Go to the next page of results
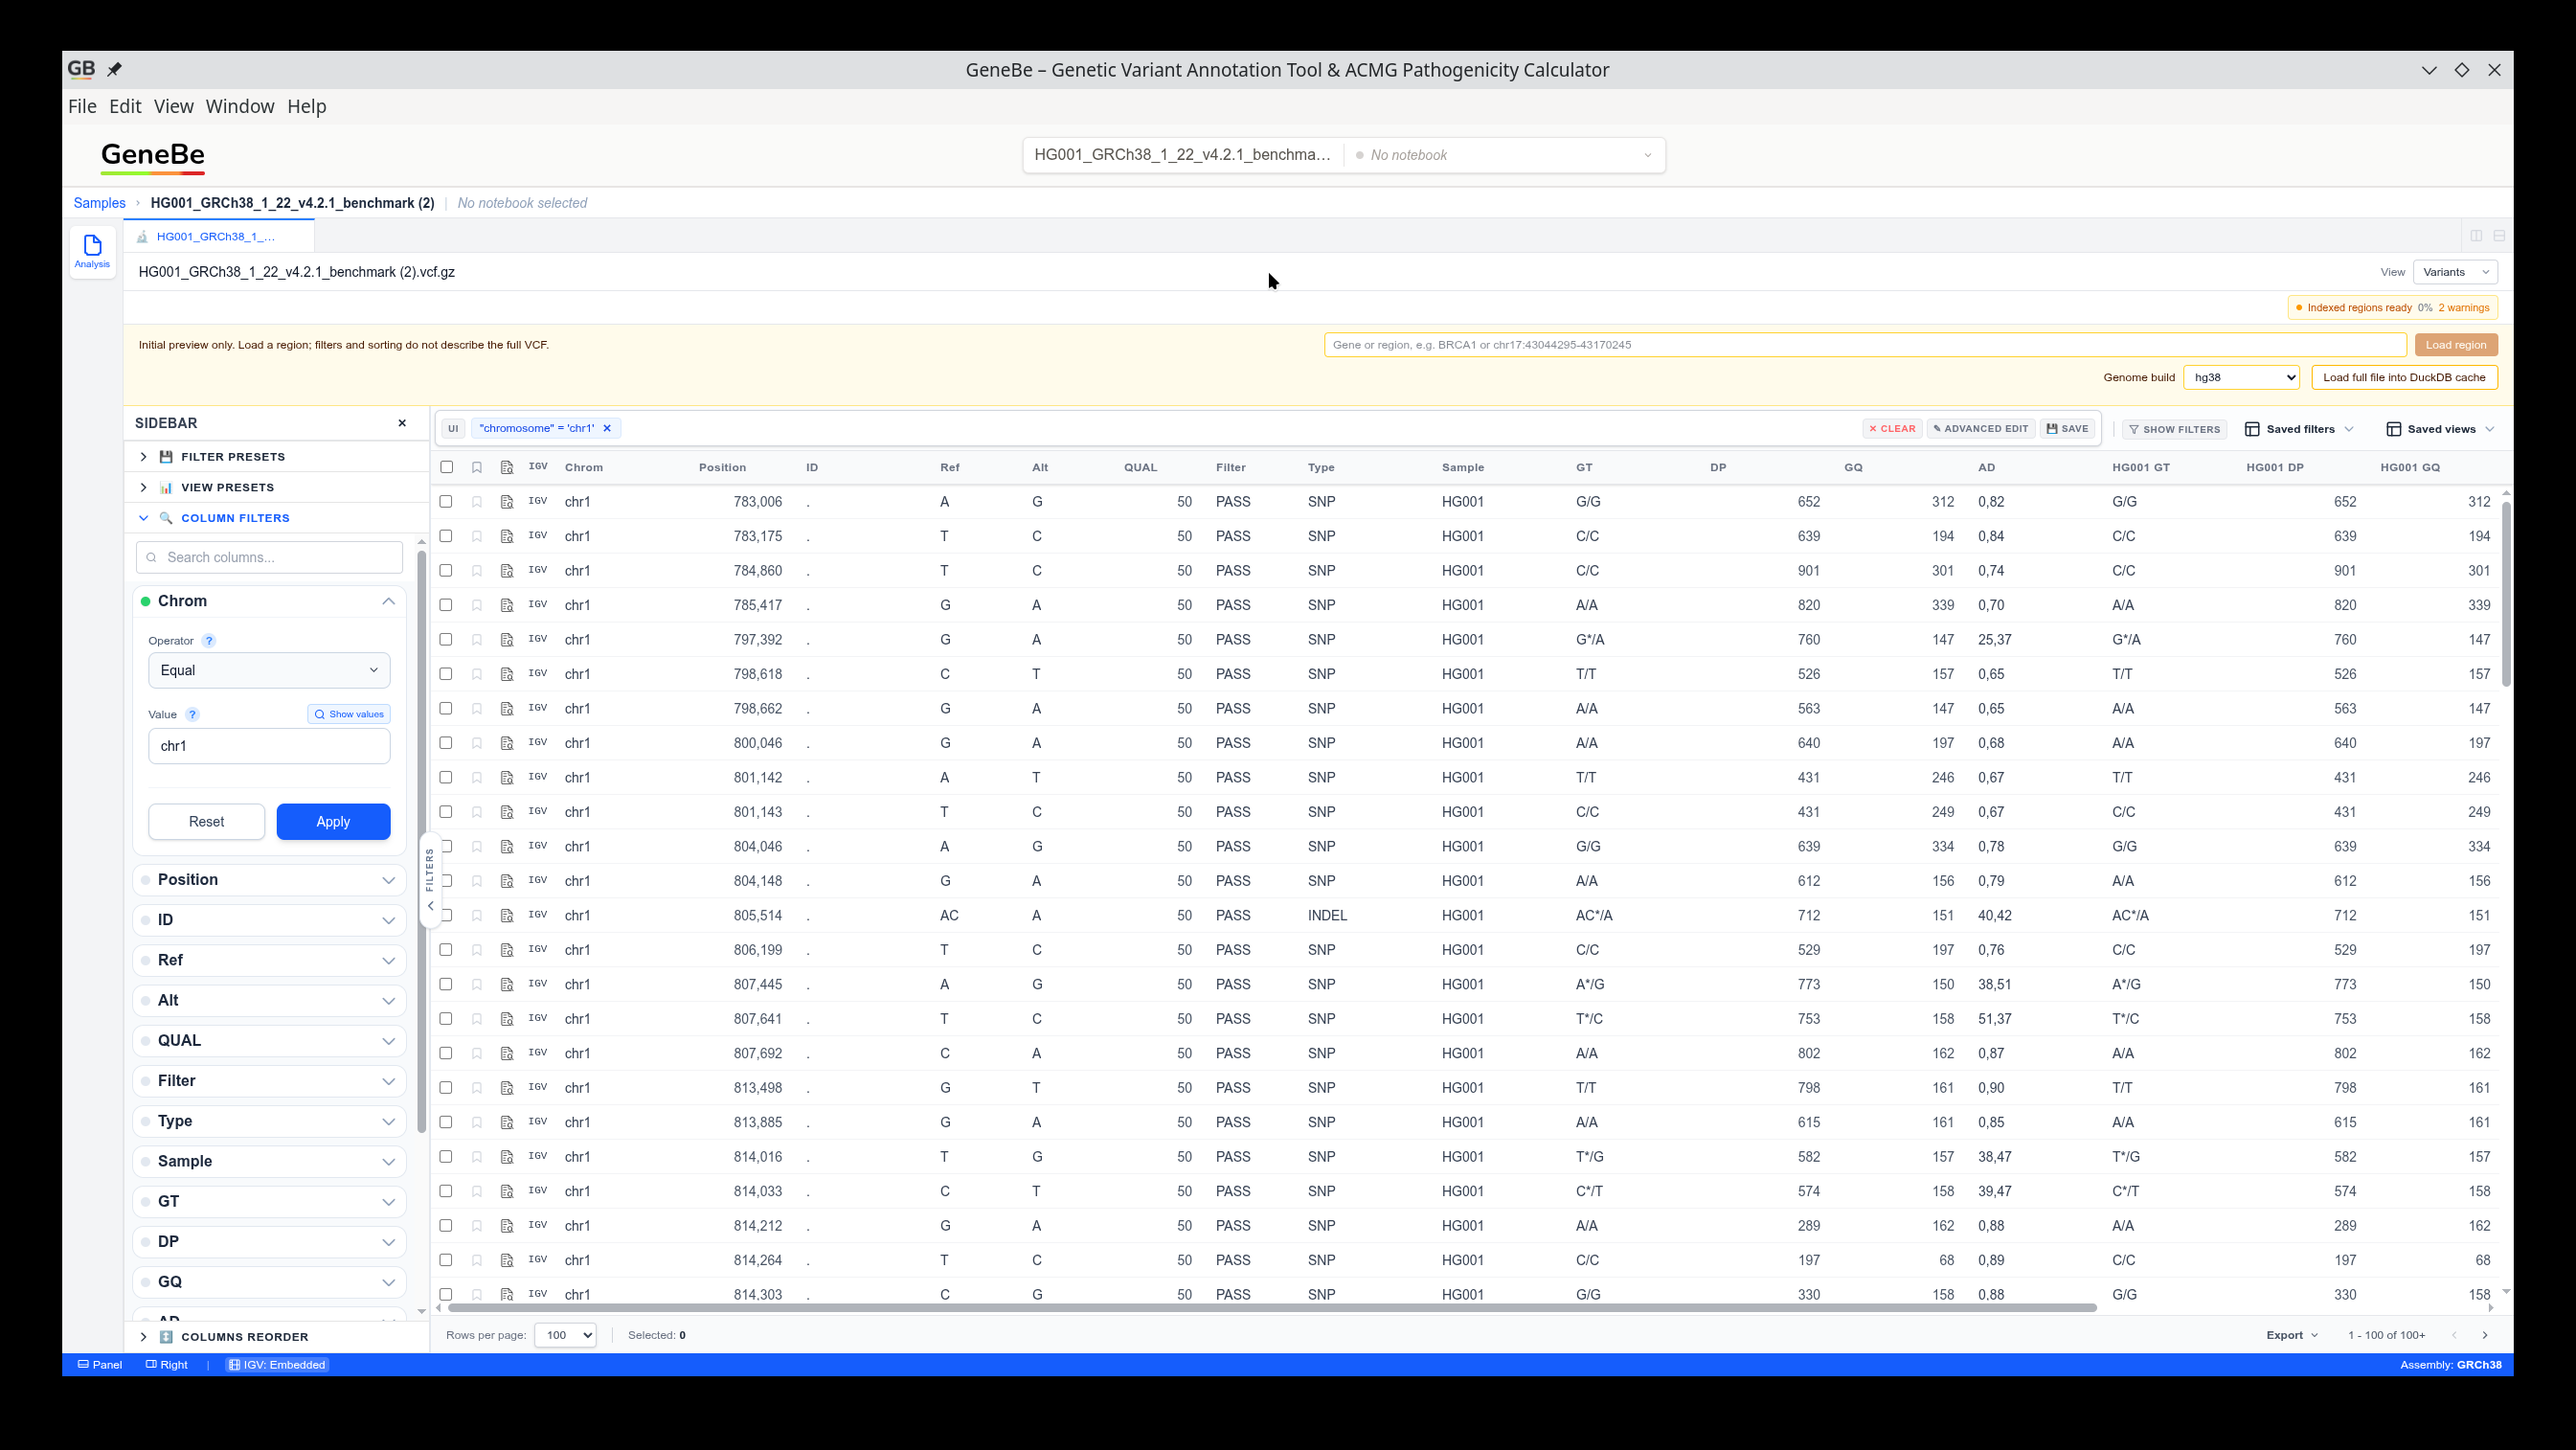 [2484, 1335]
